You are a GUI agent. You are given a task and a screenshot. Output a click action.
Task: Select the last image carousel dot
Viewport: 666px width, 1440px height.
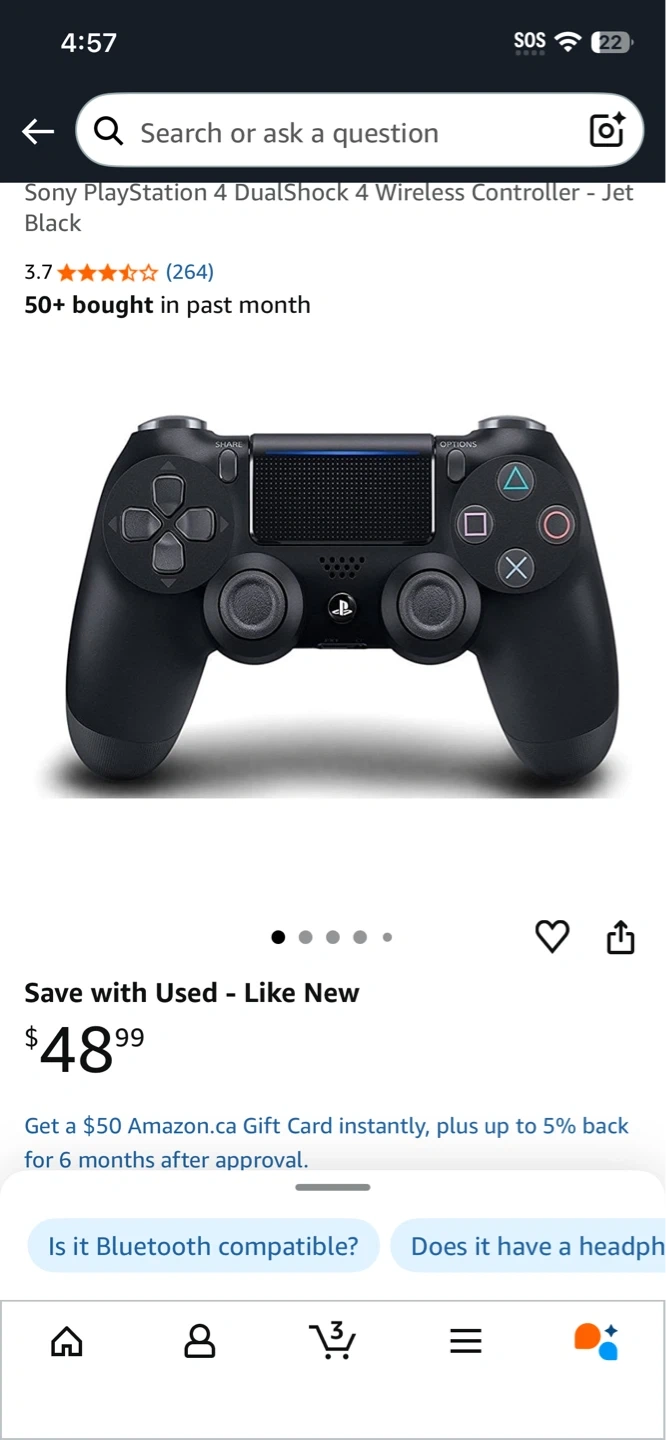coord(387,937)
